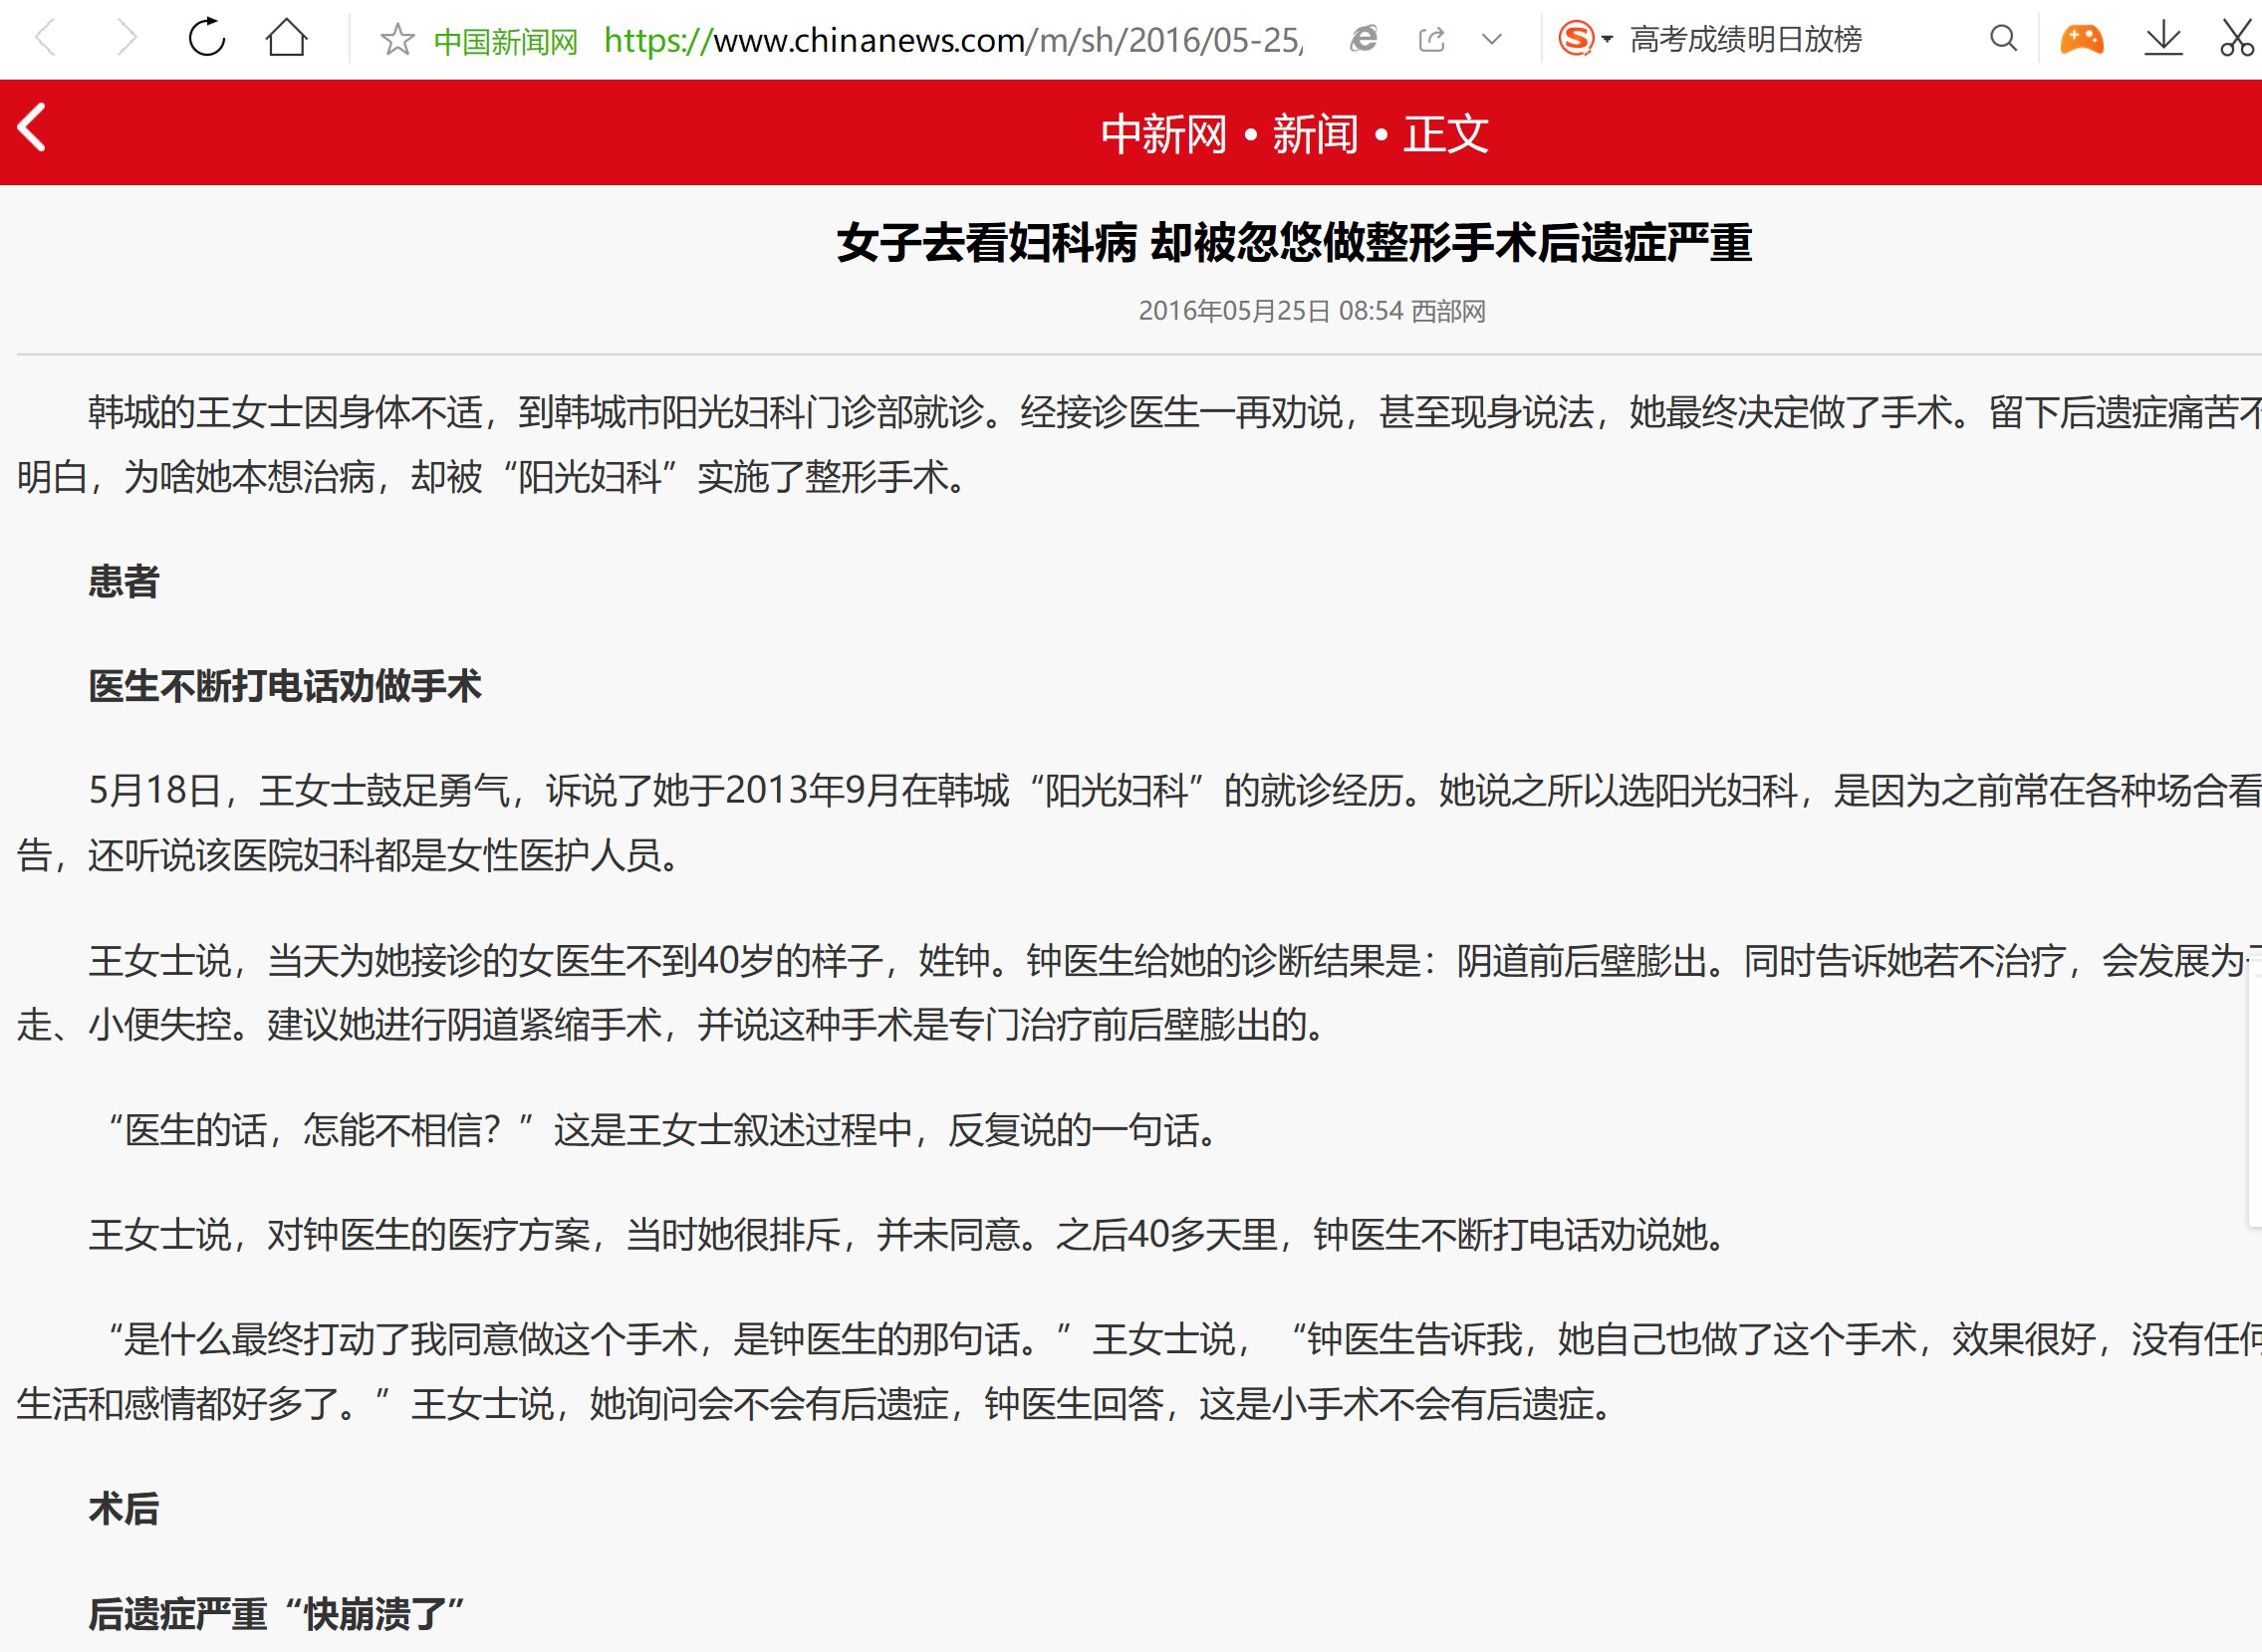Go to browser home page icon
Screen dimensions: 2262x1652
(286, 38)
